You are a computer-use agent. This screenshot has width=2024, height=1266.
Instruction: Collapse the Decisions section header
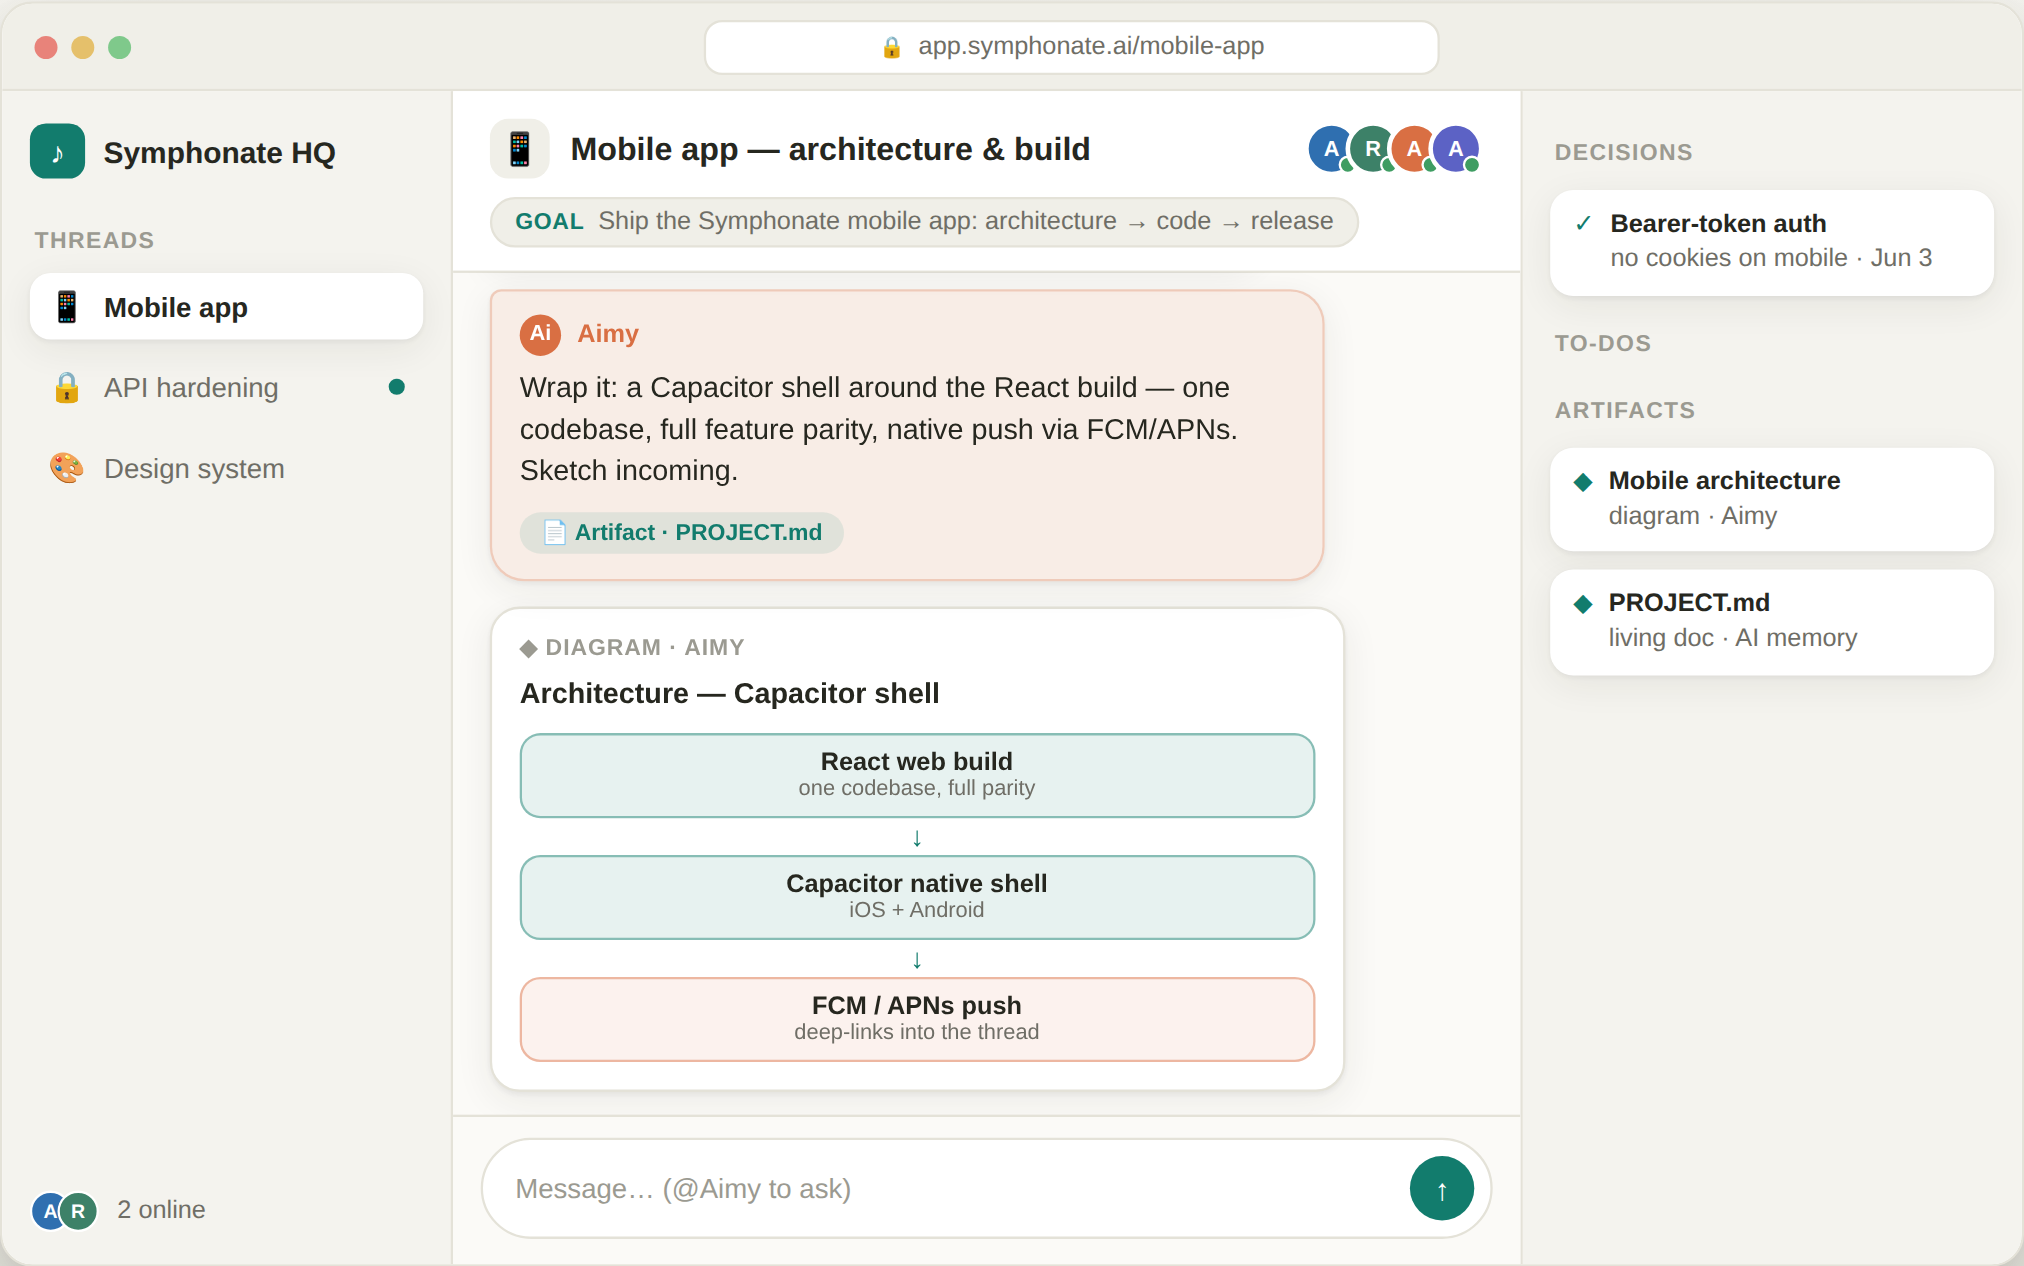click(x=1623, y=152)
